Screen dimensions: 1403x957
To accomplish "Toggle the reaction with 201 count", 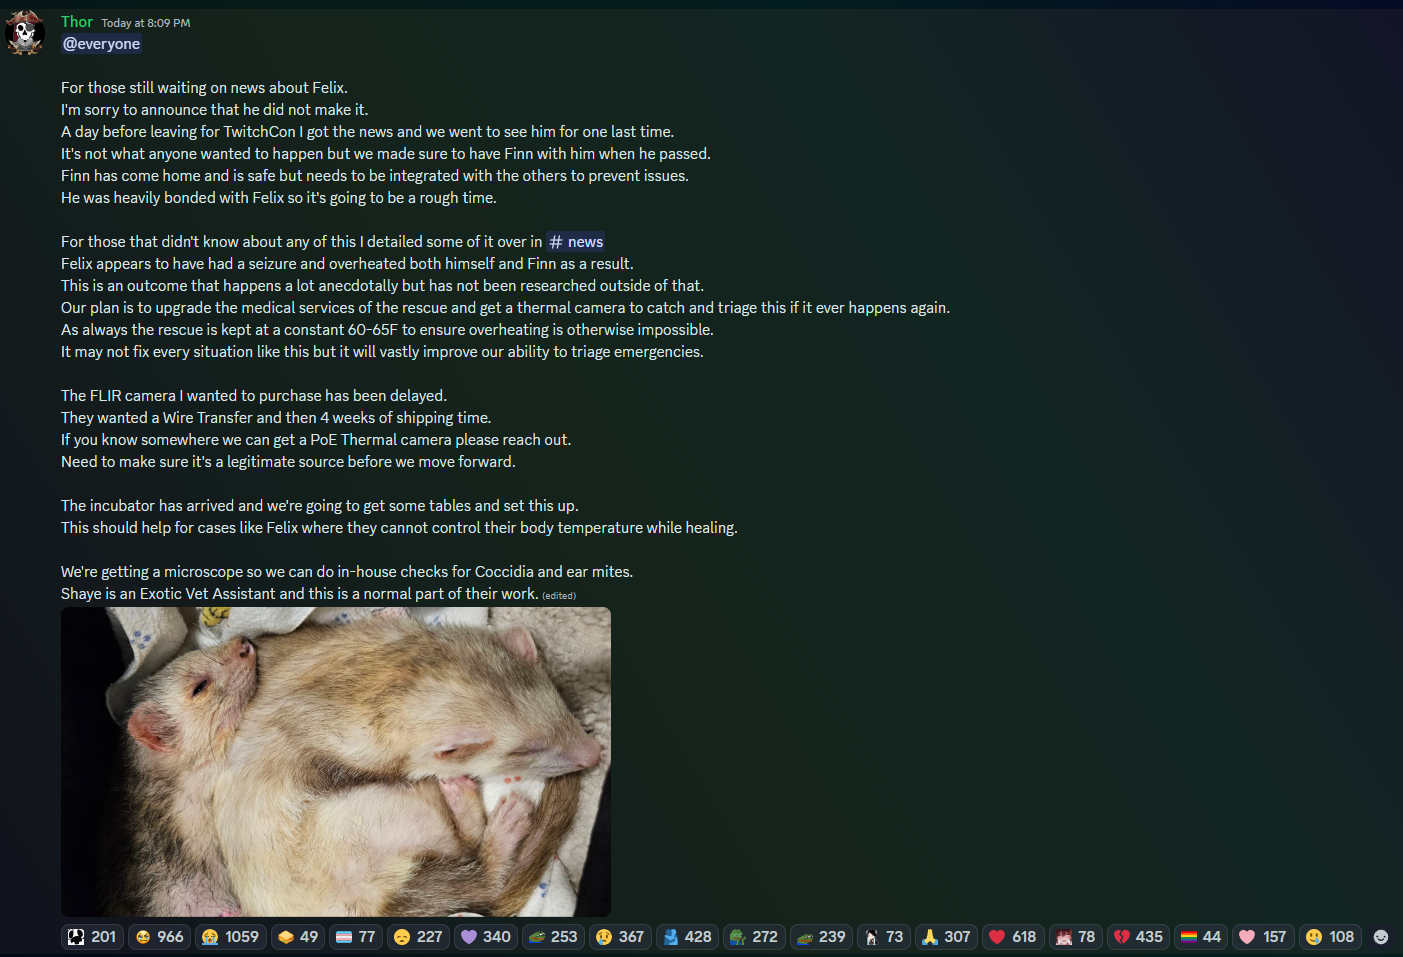I will [x=92, y=937].
